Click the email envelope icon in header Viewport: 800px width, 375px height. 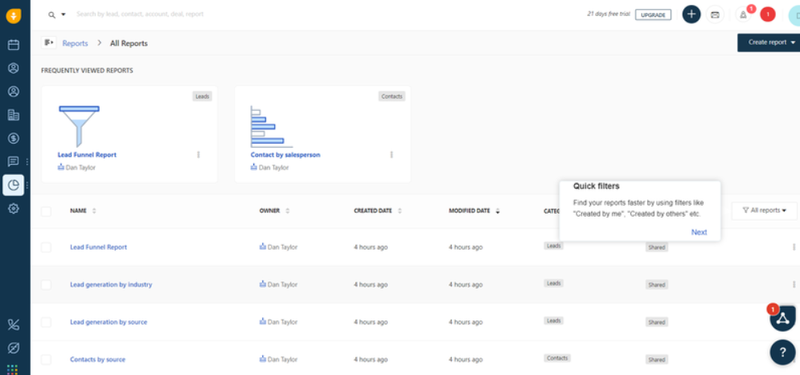point(715,15)
